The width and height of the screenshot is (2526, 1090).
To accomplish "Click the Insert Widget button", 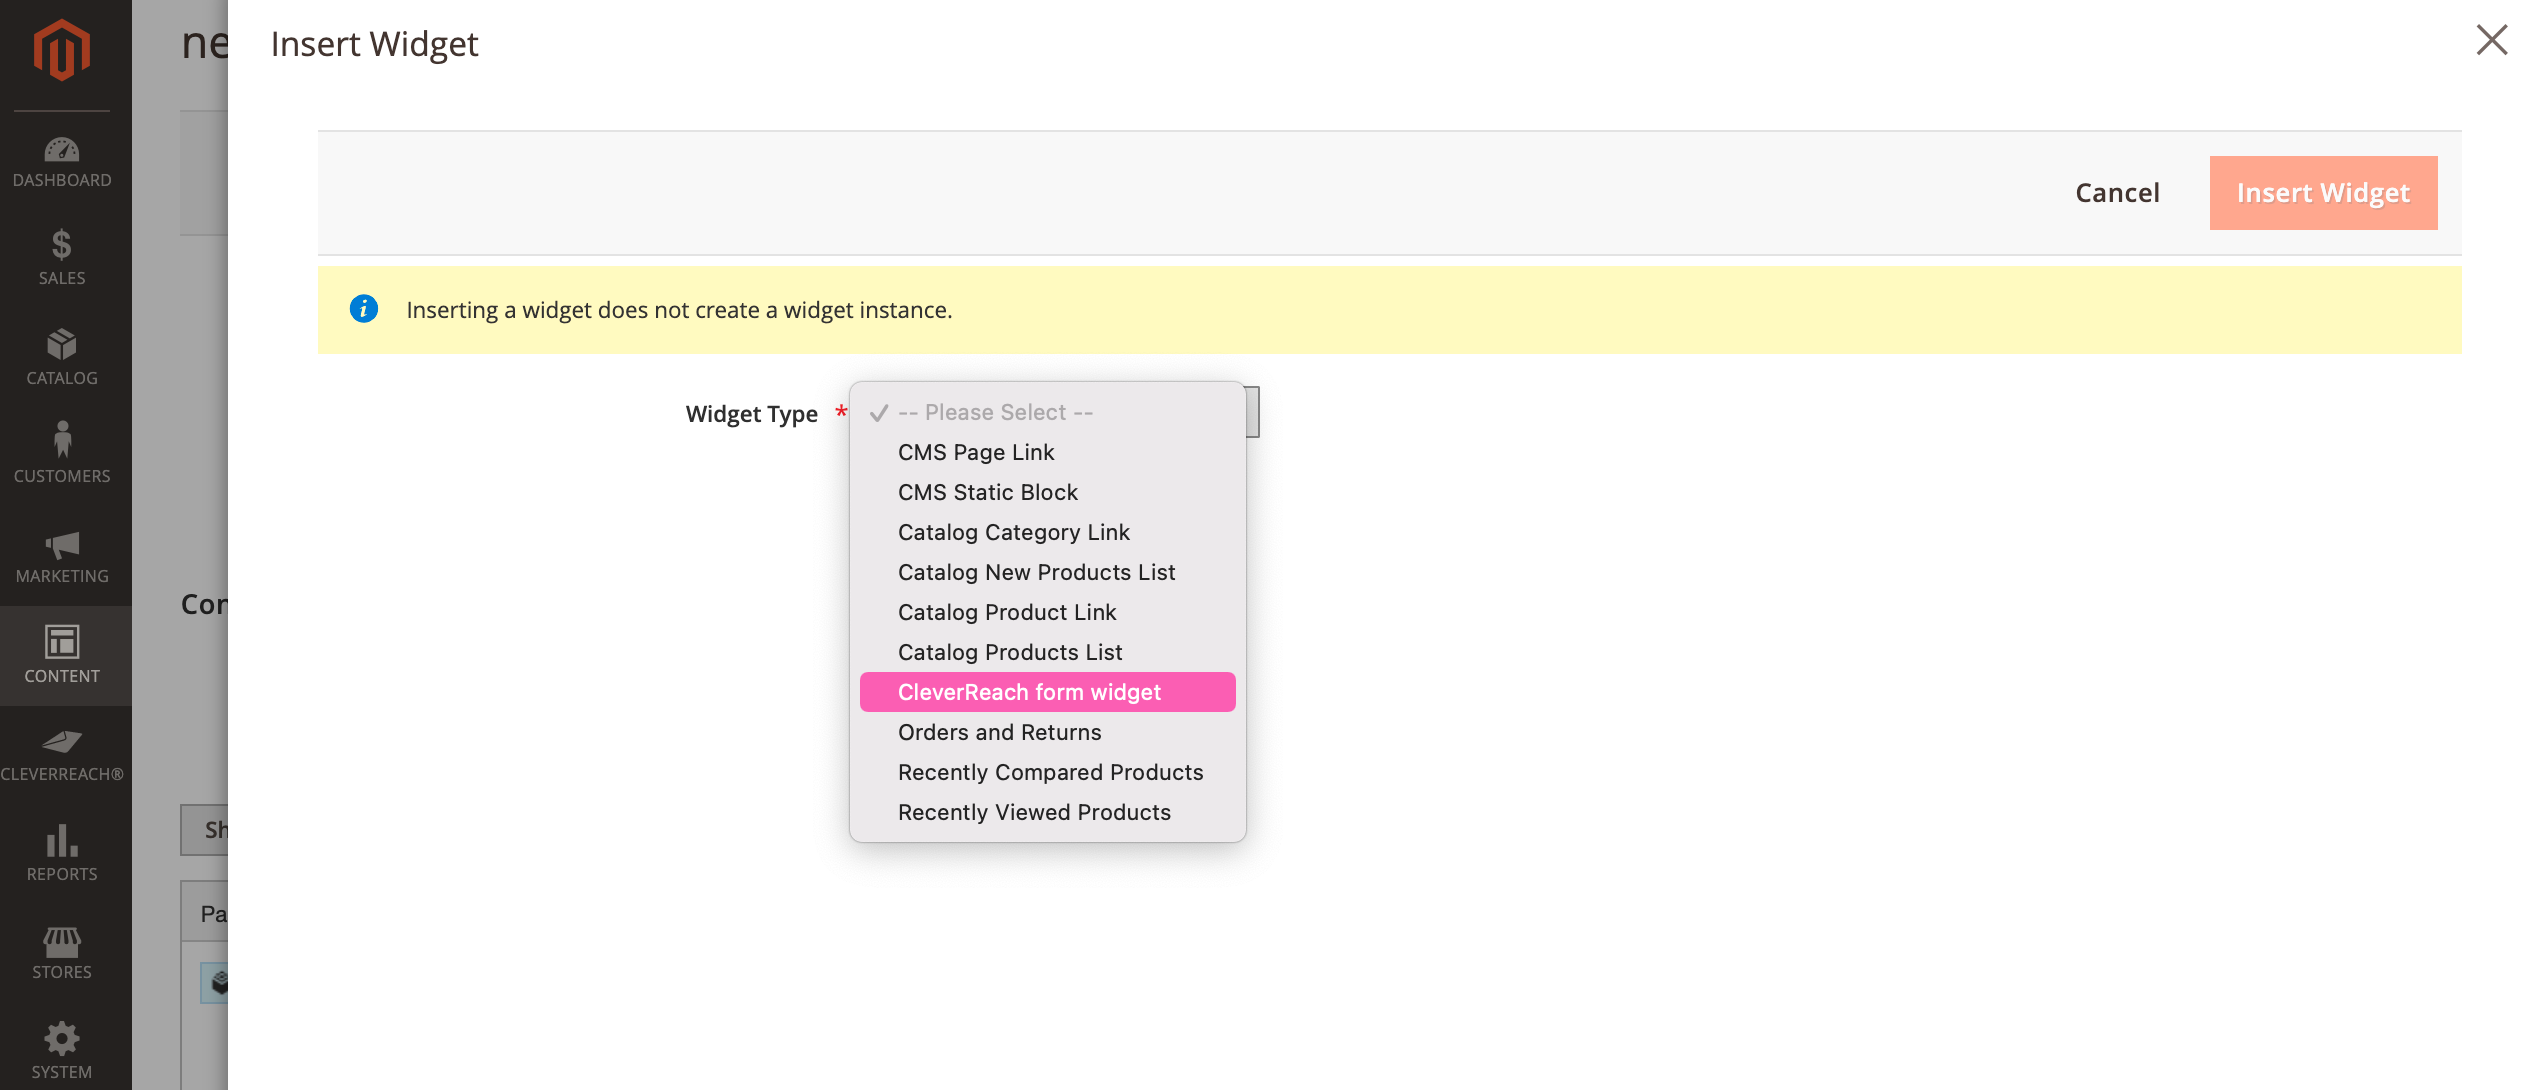I will pyautogui.click(x=2322, y=193).
